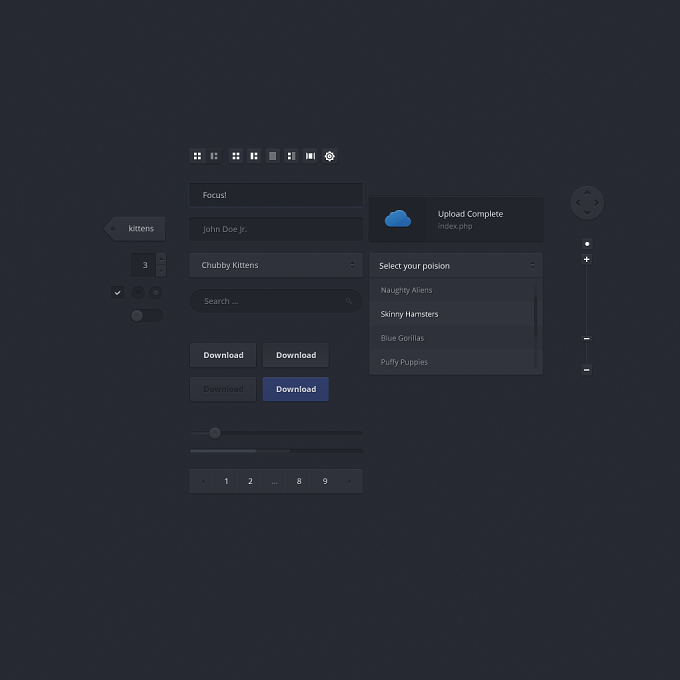The height and width of the screenshot is (680, 680).
Task: Go to page 8 in pagination
Action: [x=299, y=481]
